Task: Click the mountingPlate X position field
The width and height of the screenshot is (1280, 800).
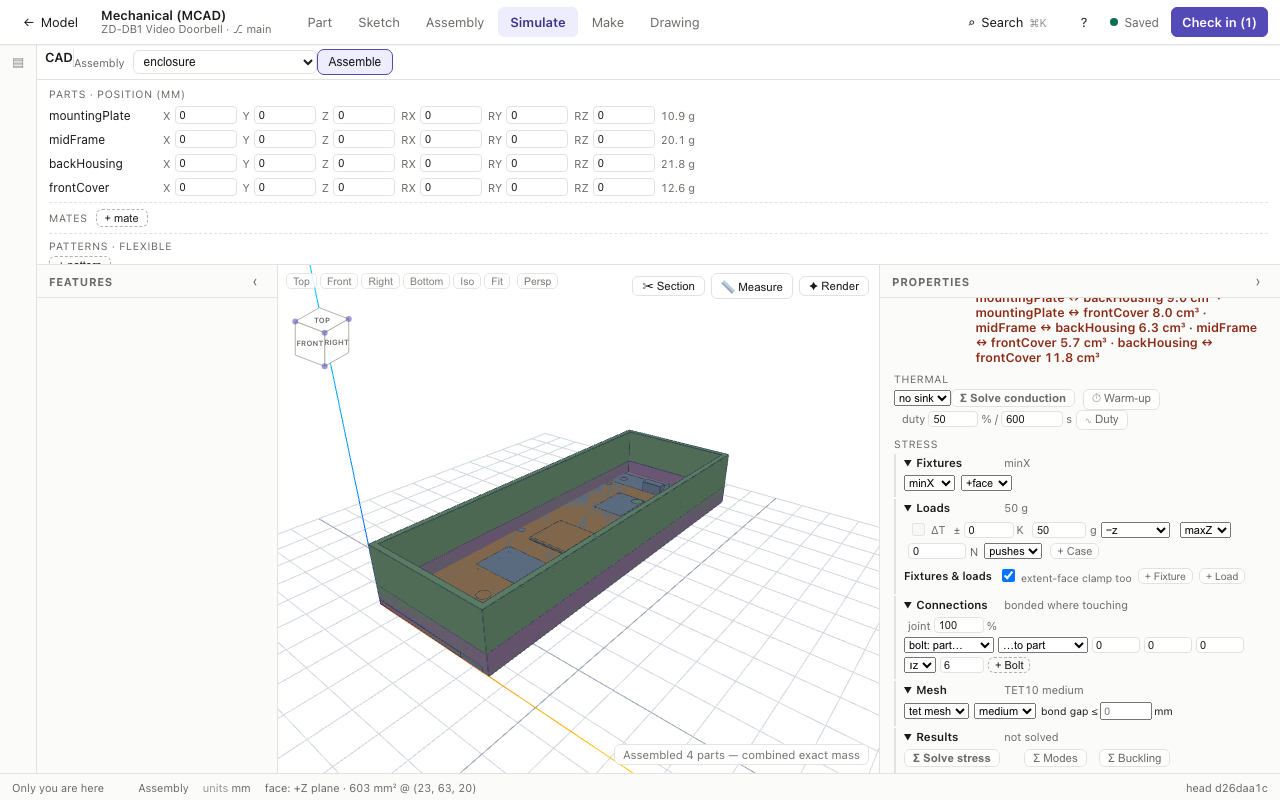Action: (206, 115)
